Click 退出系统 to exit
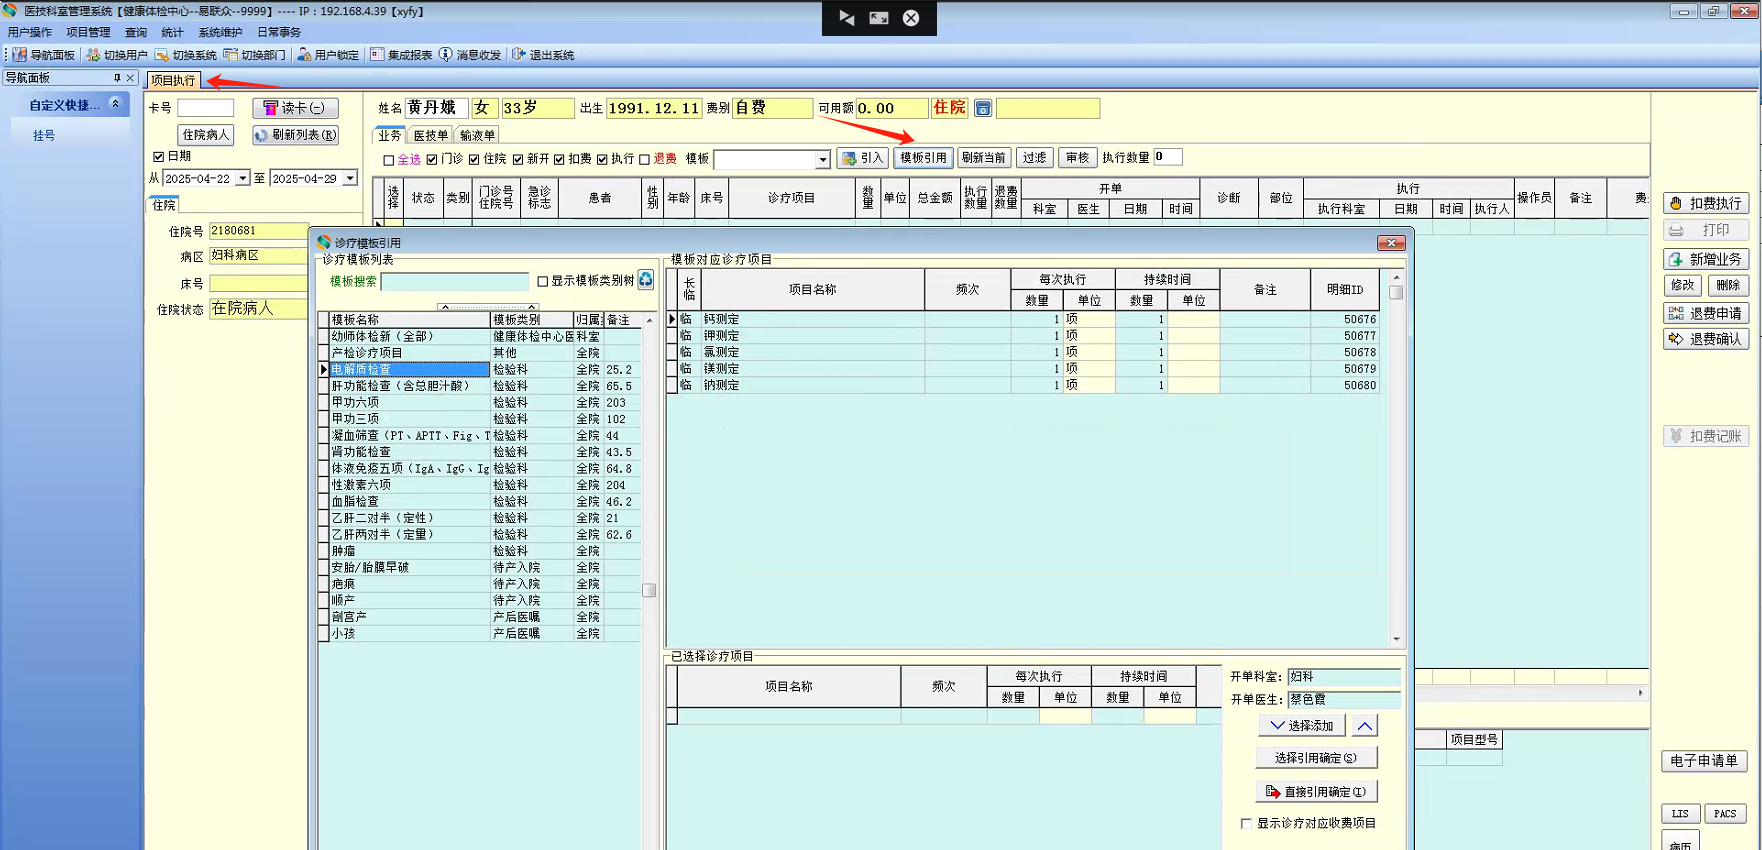This screenshot has height=850, width=1762. coord(543,55)
